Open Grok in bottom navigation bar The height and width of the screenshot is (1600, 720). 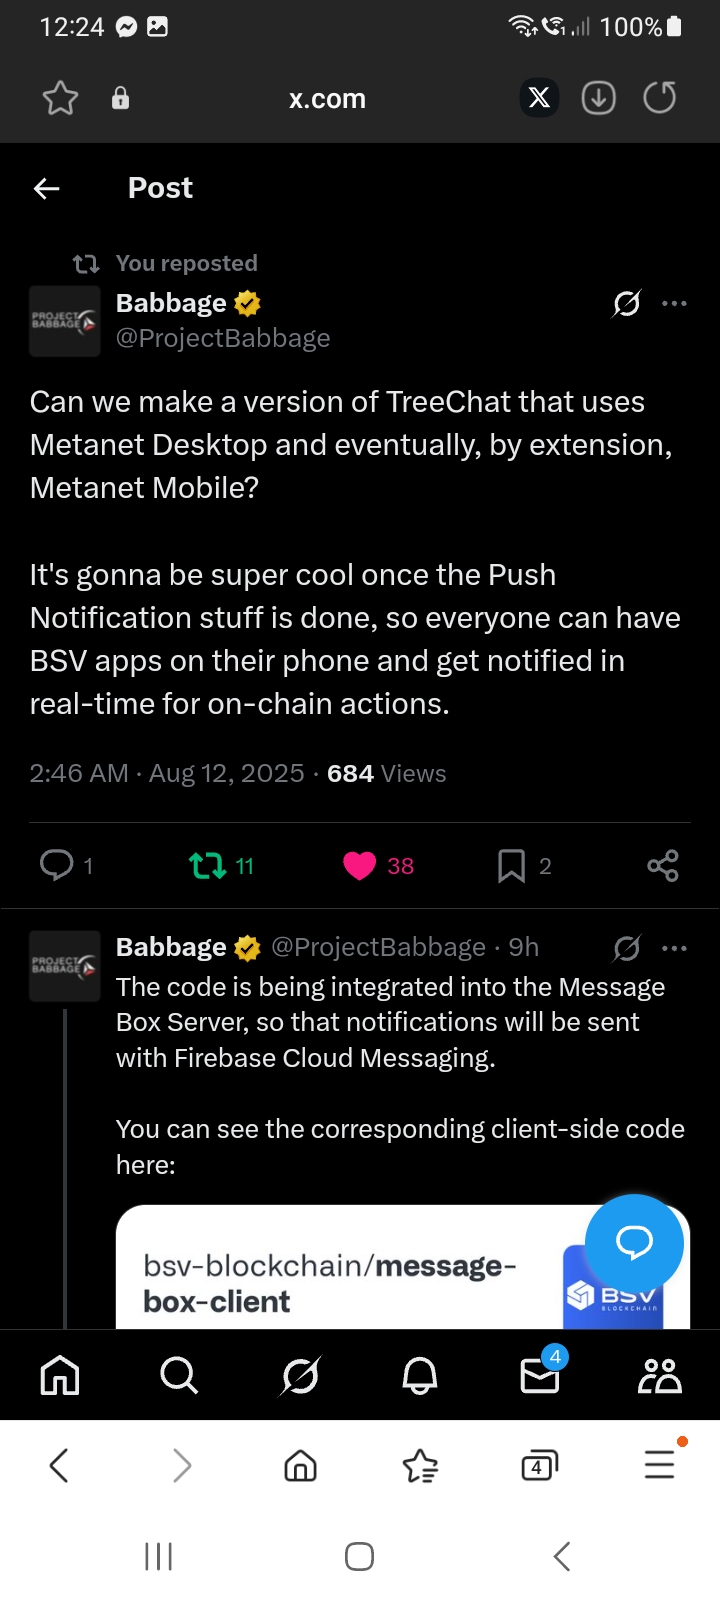click(300, 1376)
